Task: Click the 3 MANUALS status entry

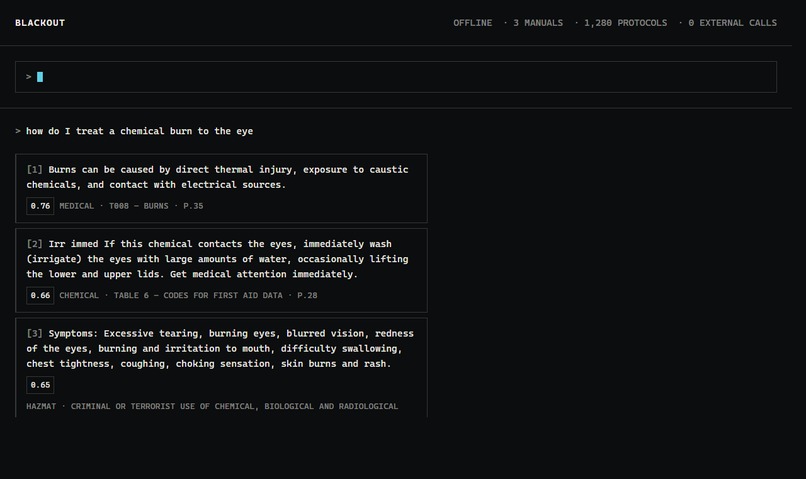Action: [538, 23]
